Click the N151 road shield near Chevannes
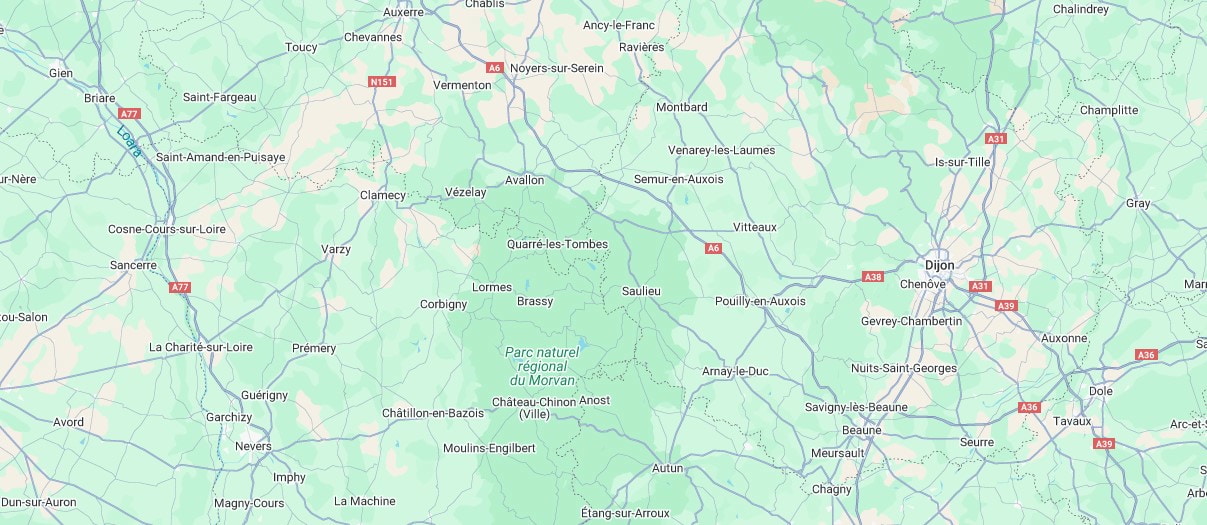 [381, 82]
